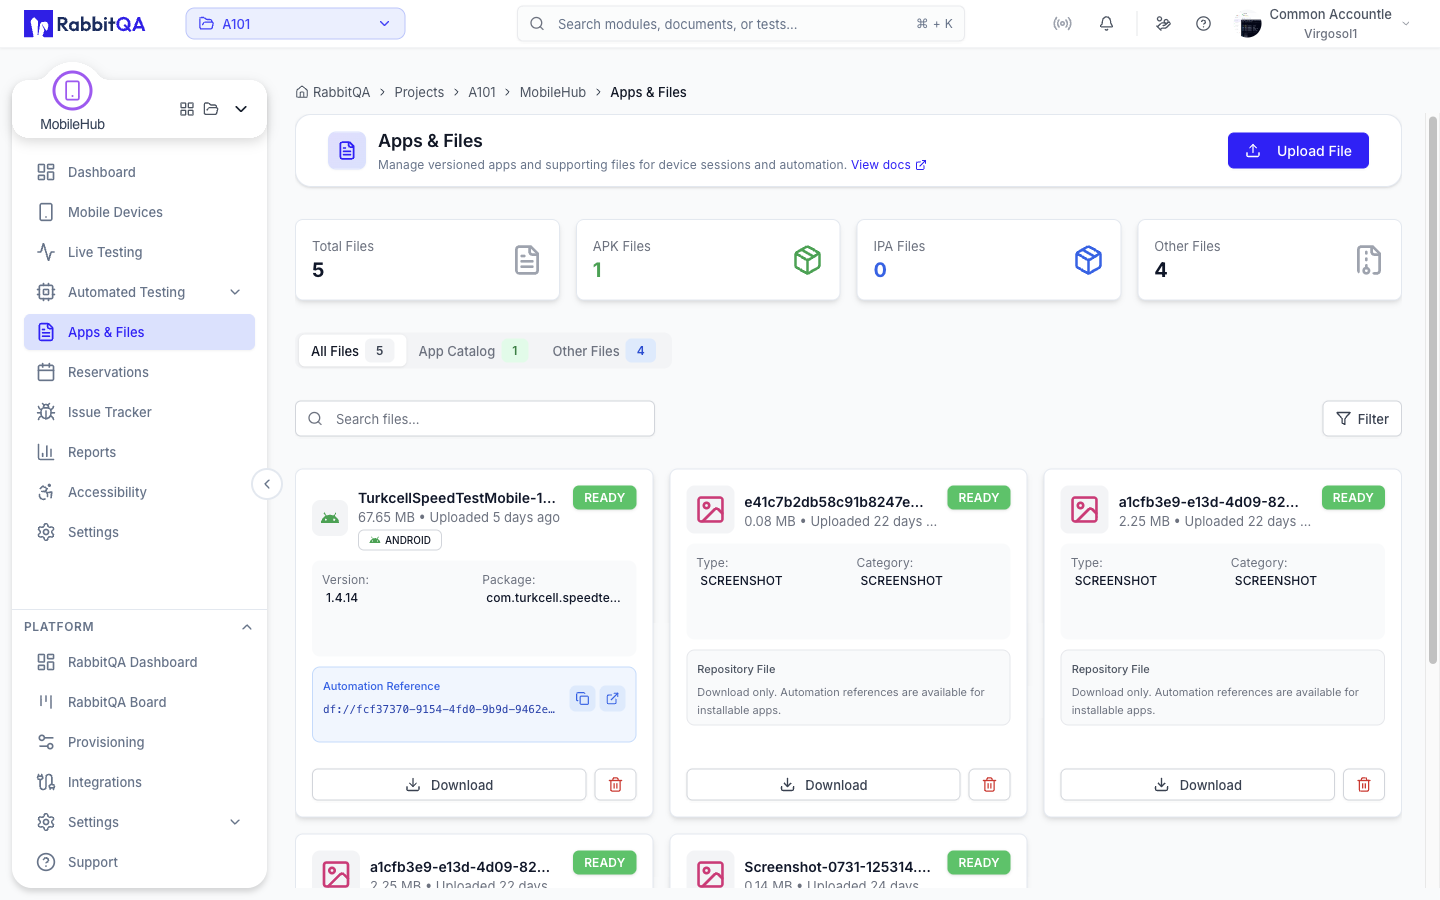Expand the Automated Testing menu
Viewport: 1440px width, 900px height.
[235, 292]
